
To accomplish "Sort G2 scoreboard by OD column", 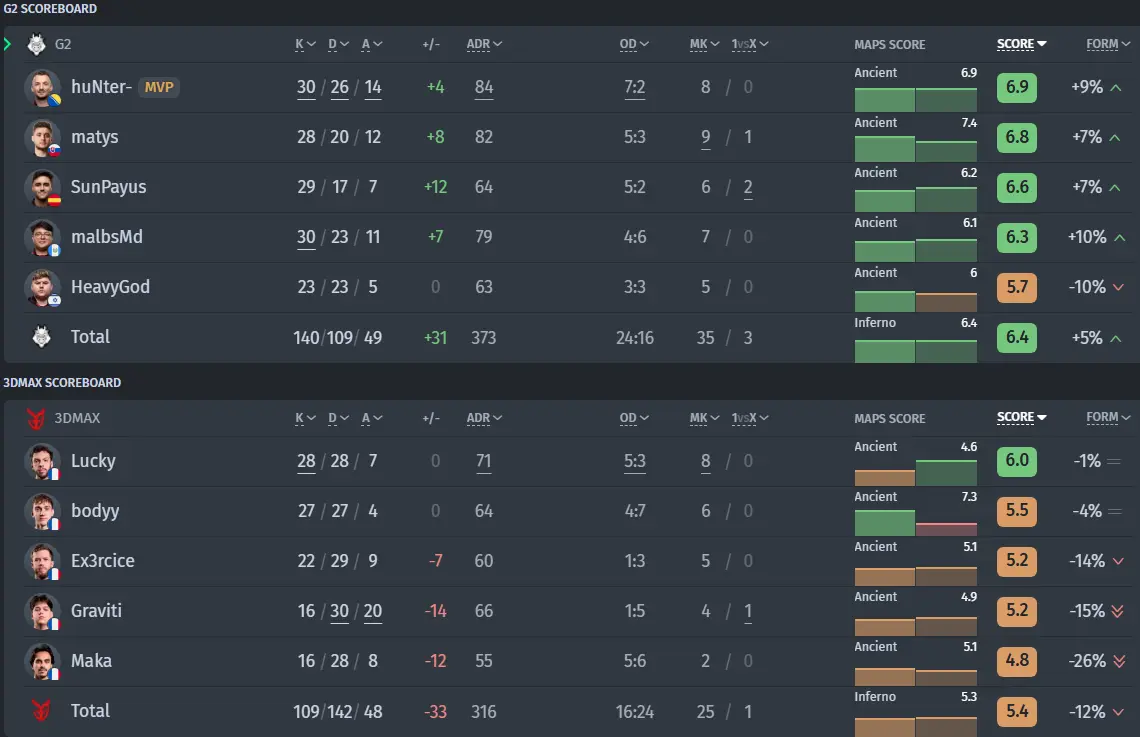I will coord(634,44).
